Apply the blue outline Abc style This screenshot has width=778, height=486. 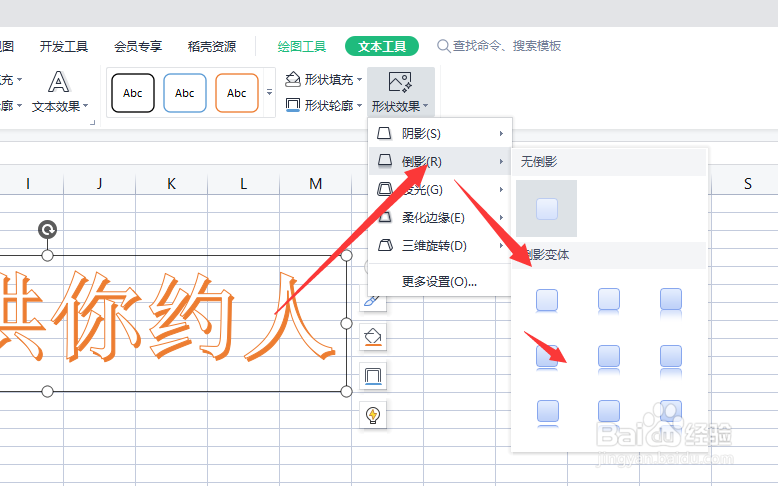pos(185,93)
